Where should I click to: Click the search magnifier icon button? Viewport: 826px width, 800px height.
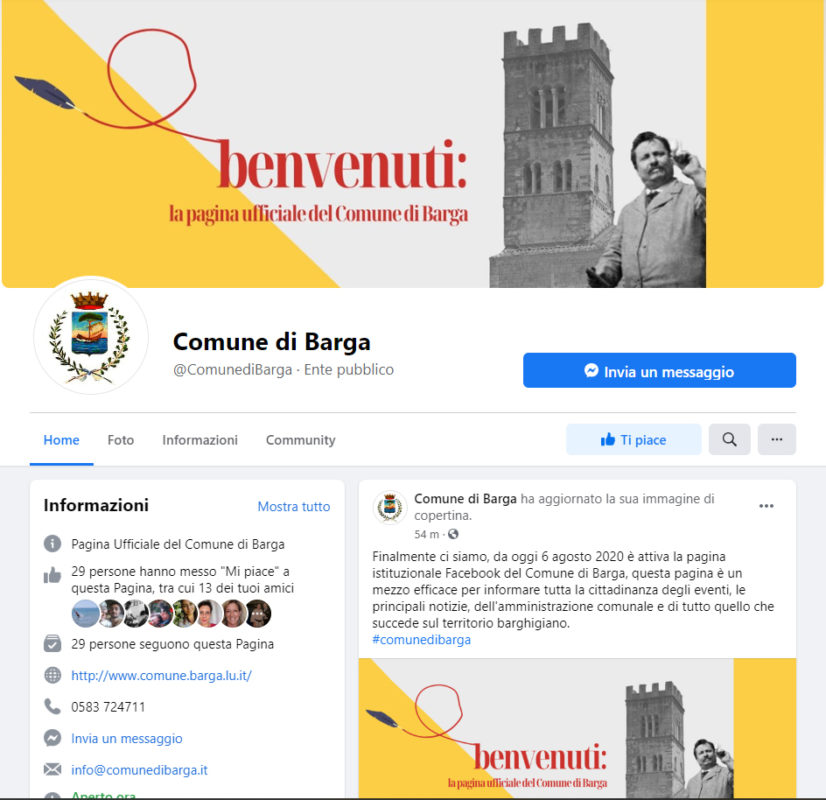coord(729,439)
